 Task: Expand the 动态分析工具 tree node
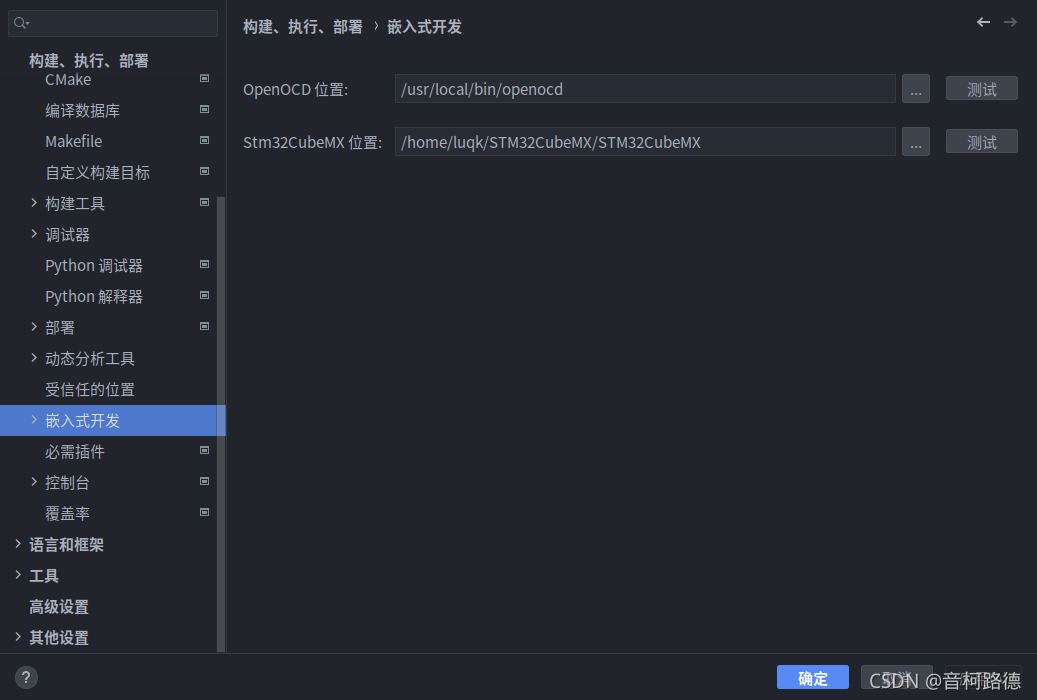point(34,357)
